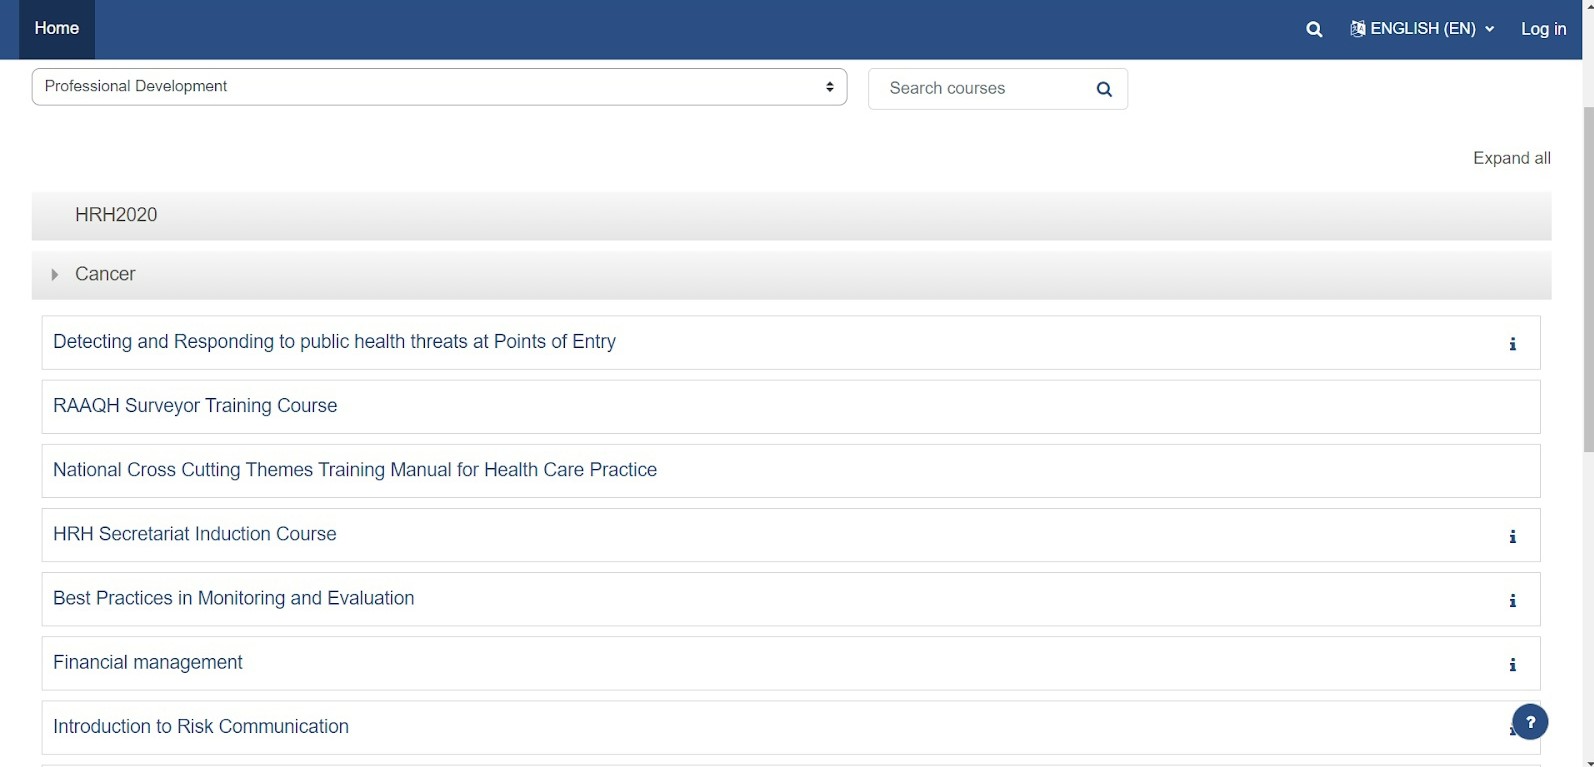Open the HRH2020 category
This screenshot has width=1594, height=767.
116,215
